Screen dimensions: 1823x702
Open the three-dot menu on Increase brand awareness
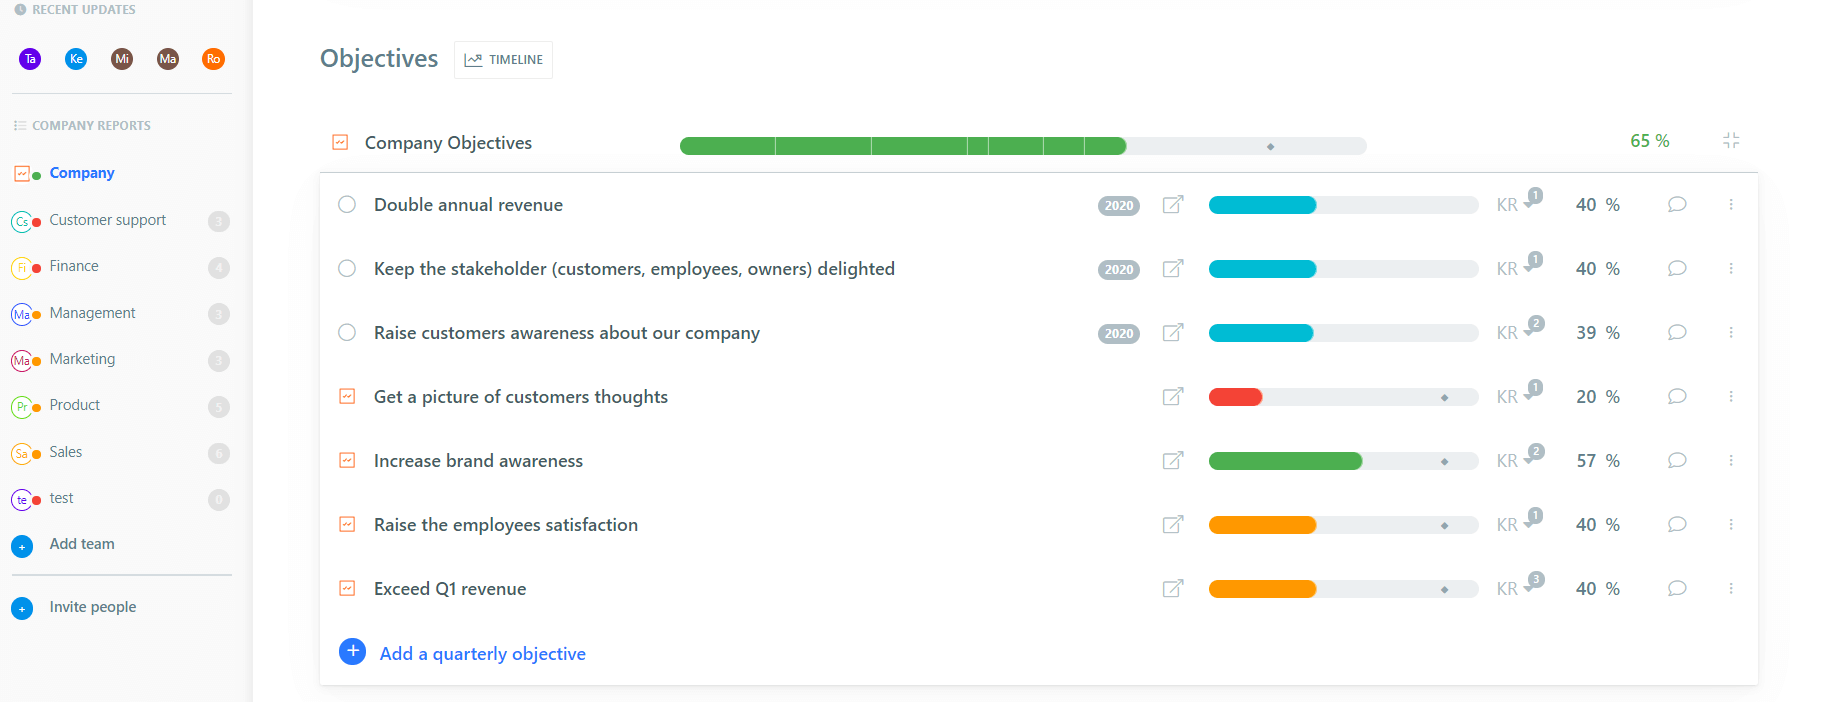[1731, 460]
